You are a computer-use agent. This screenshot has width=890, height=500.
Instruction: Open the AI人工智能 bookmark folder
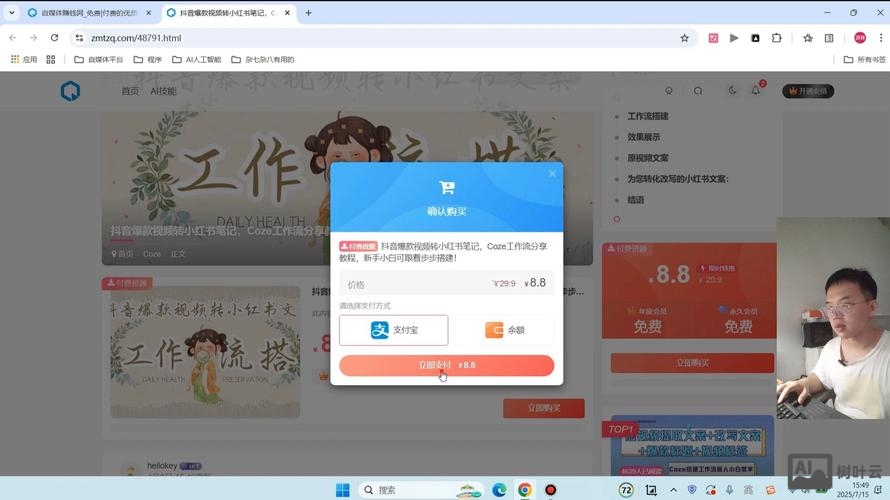196,59
